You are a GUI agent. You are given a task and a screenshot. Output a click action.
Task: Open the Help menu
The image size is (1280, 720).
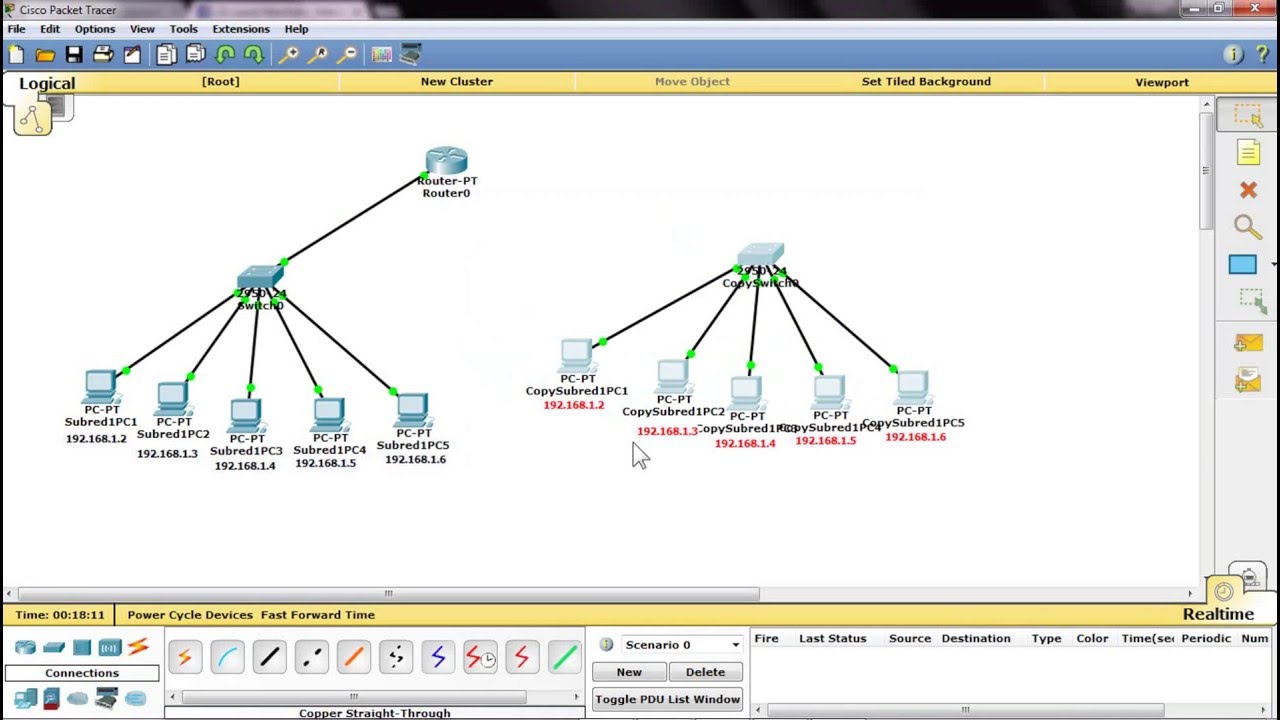[x=296, y=29]
